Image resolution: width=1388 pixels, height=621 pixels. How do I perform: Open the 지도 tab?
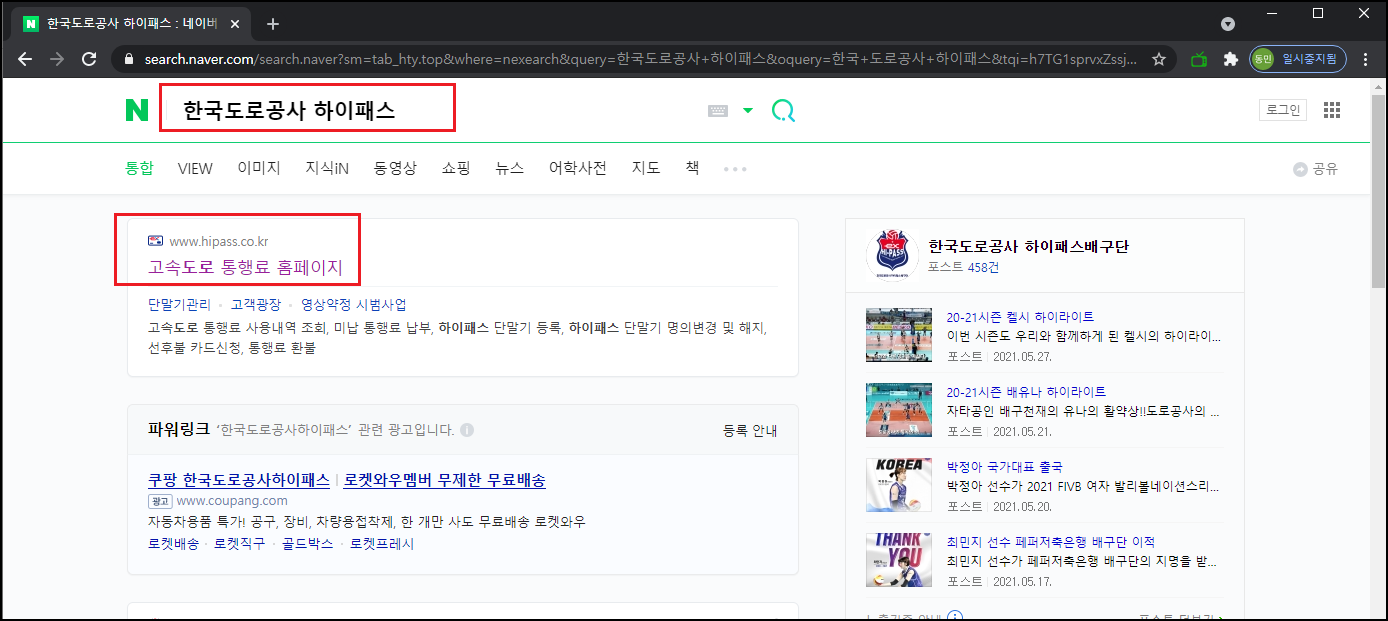tap(646, 168)
